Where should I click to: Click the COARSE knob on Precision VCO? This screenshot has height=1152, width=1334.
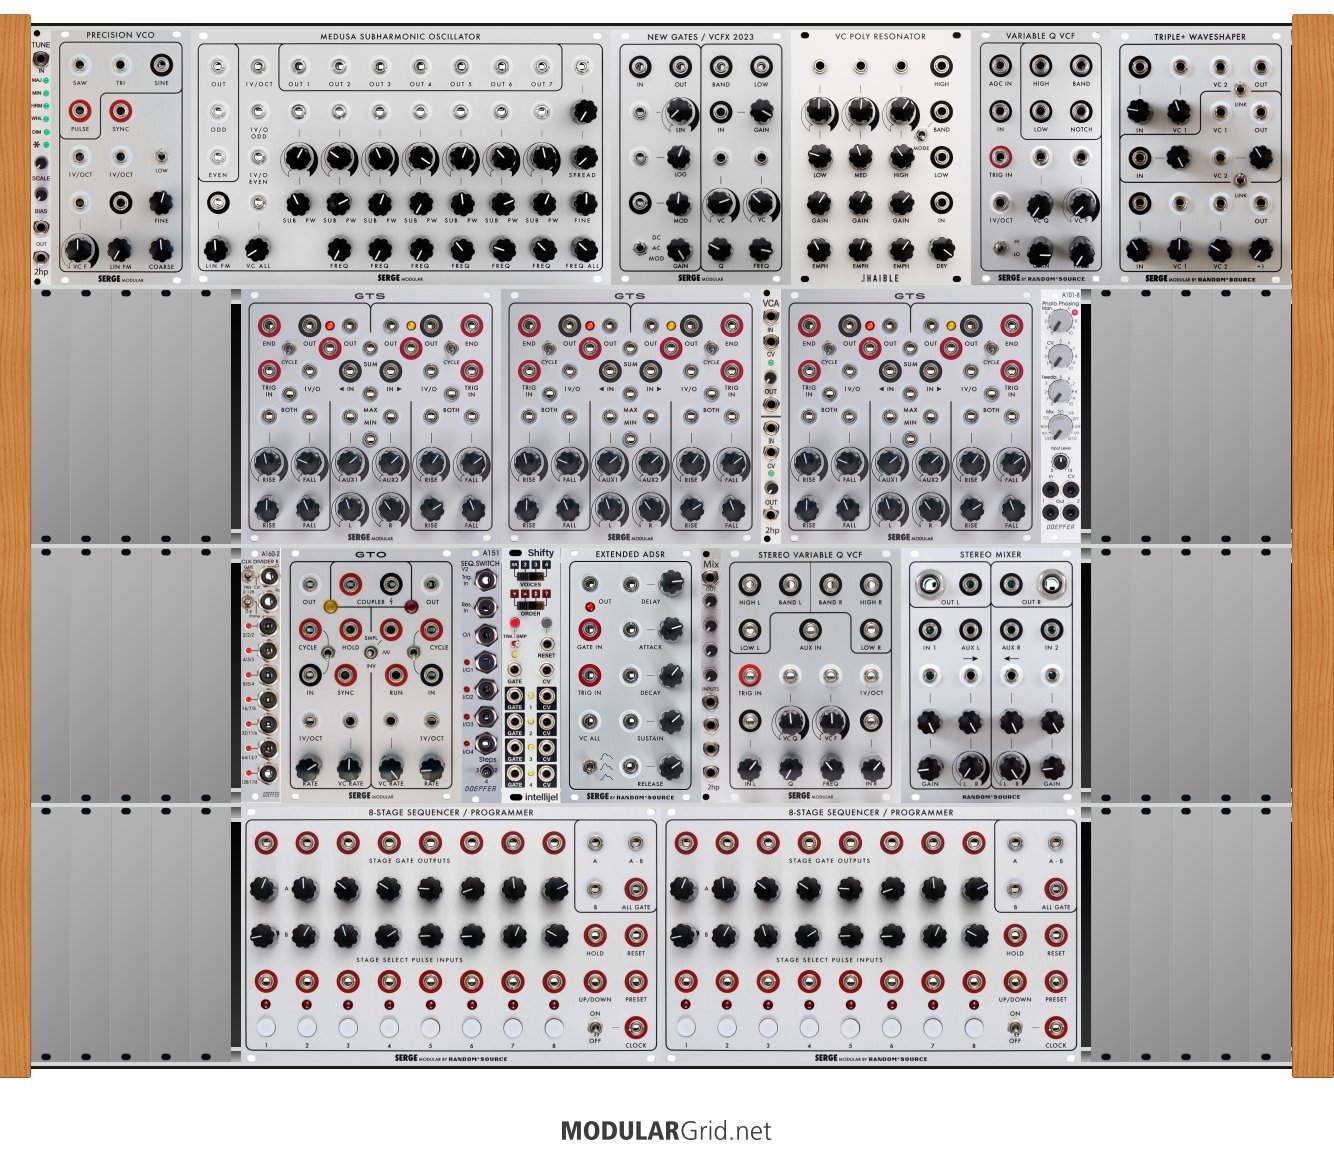[160, 248]
